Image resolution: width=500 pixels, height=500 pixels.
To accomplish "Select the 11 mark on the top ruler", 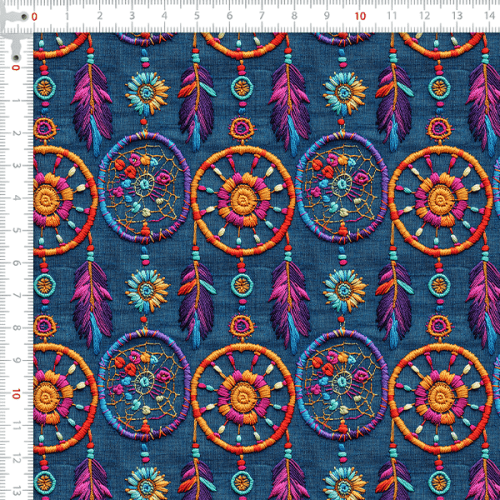I will tap(392, 16).
